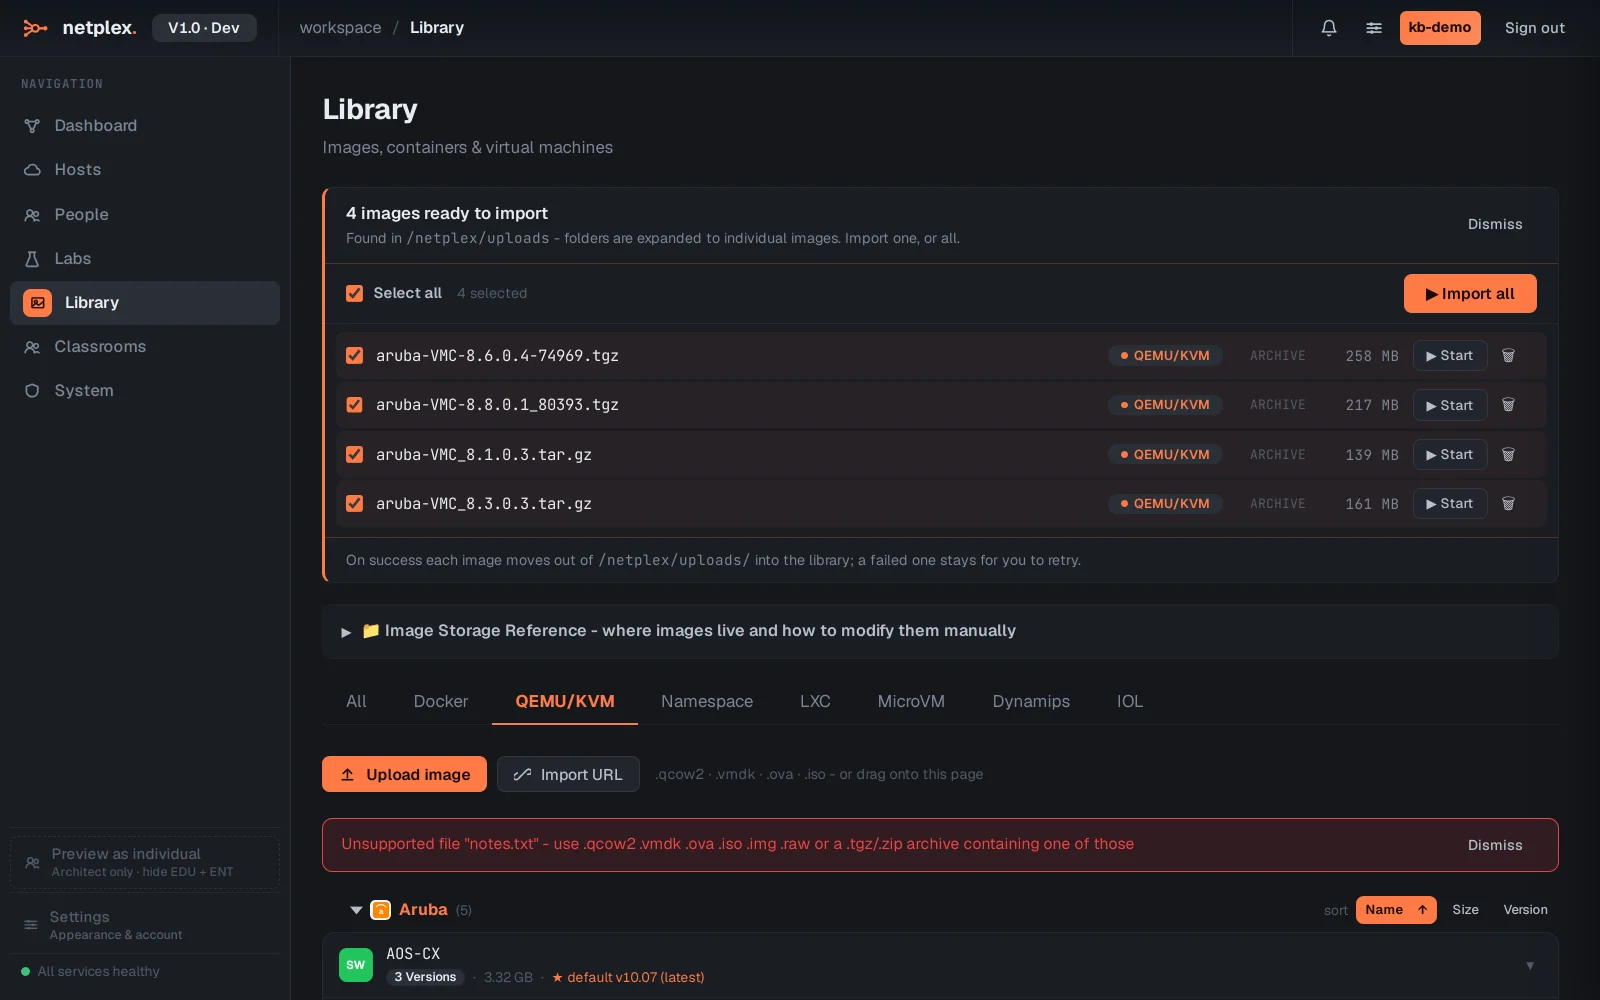Sort images by Size
The image size is (1600, 1000).
point(1465,910)
